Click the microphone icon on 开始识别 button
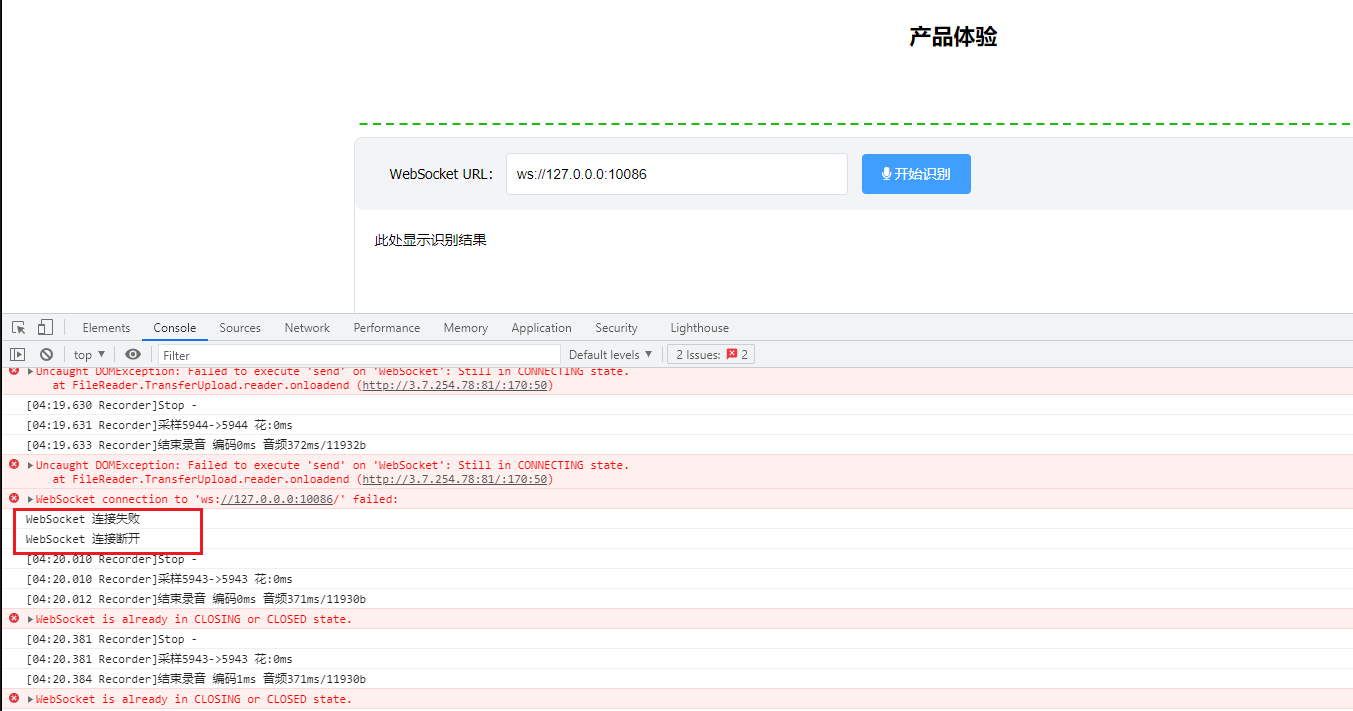 [888, 173]
